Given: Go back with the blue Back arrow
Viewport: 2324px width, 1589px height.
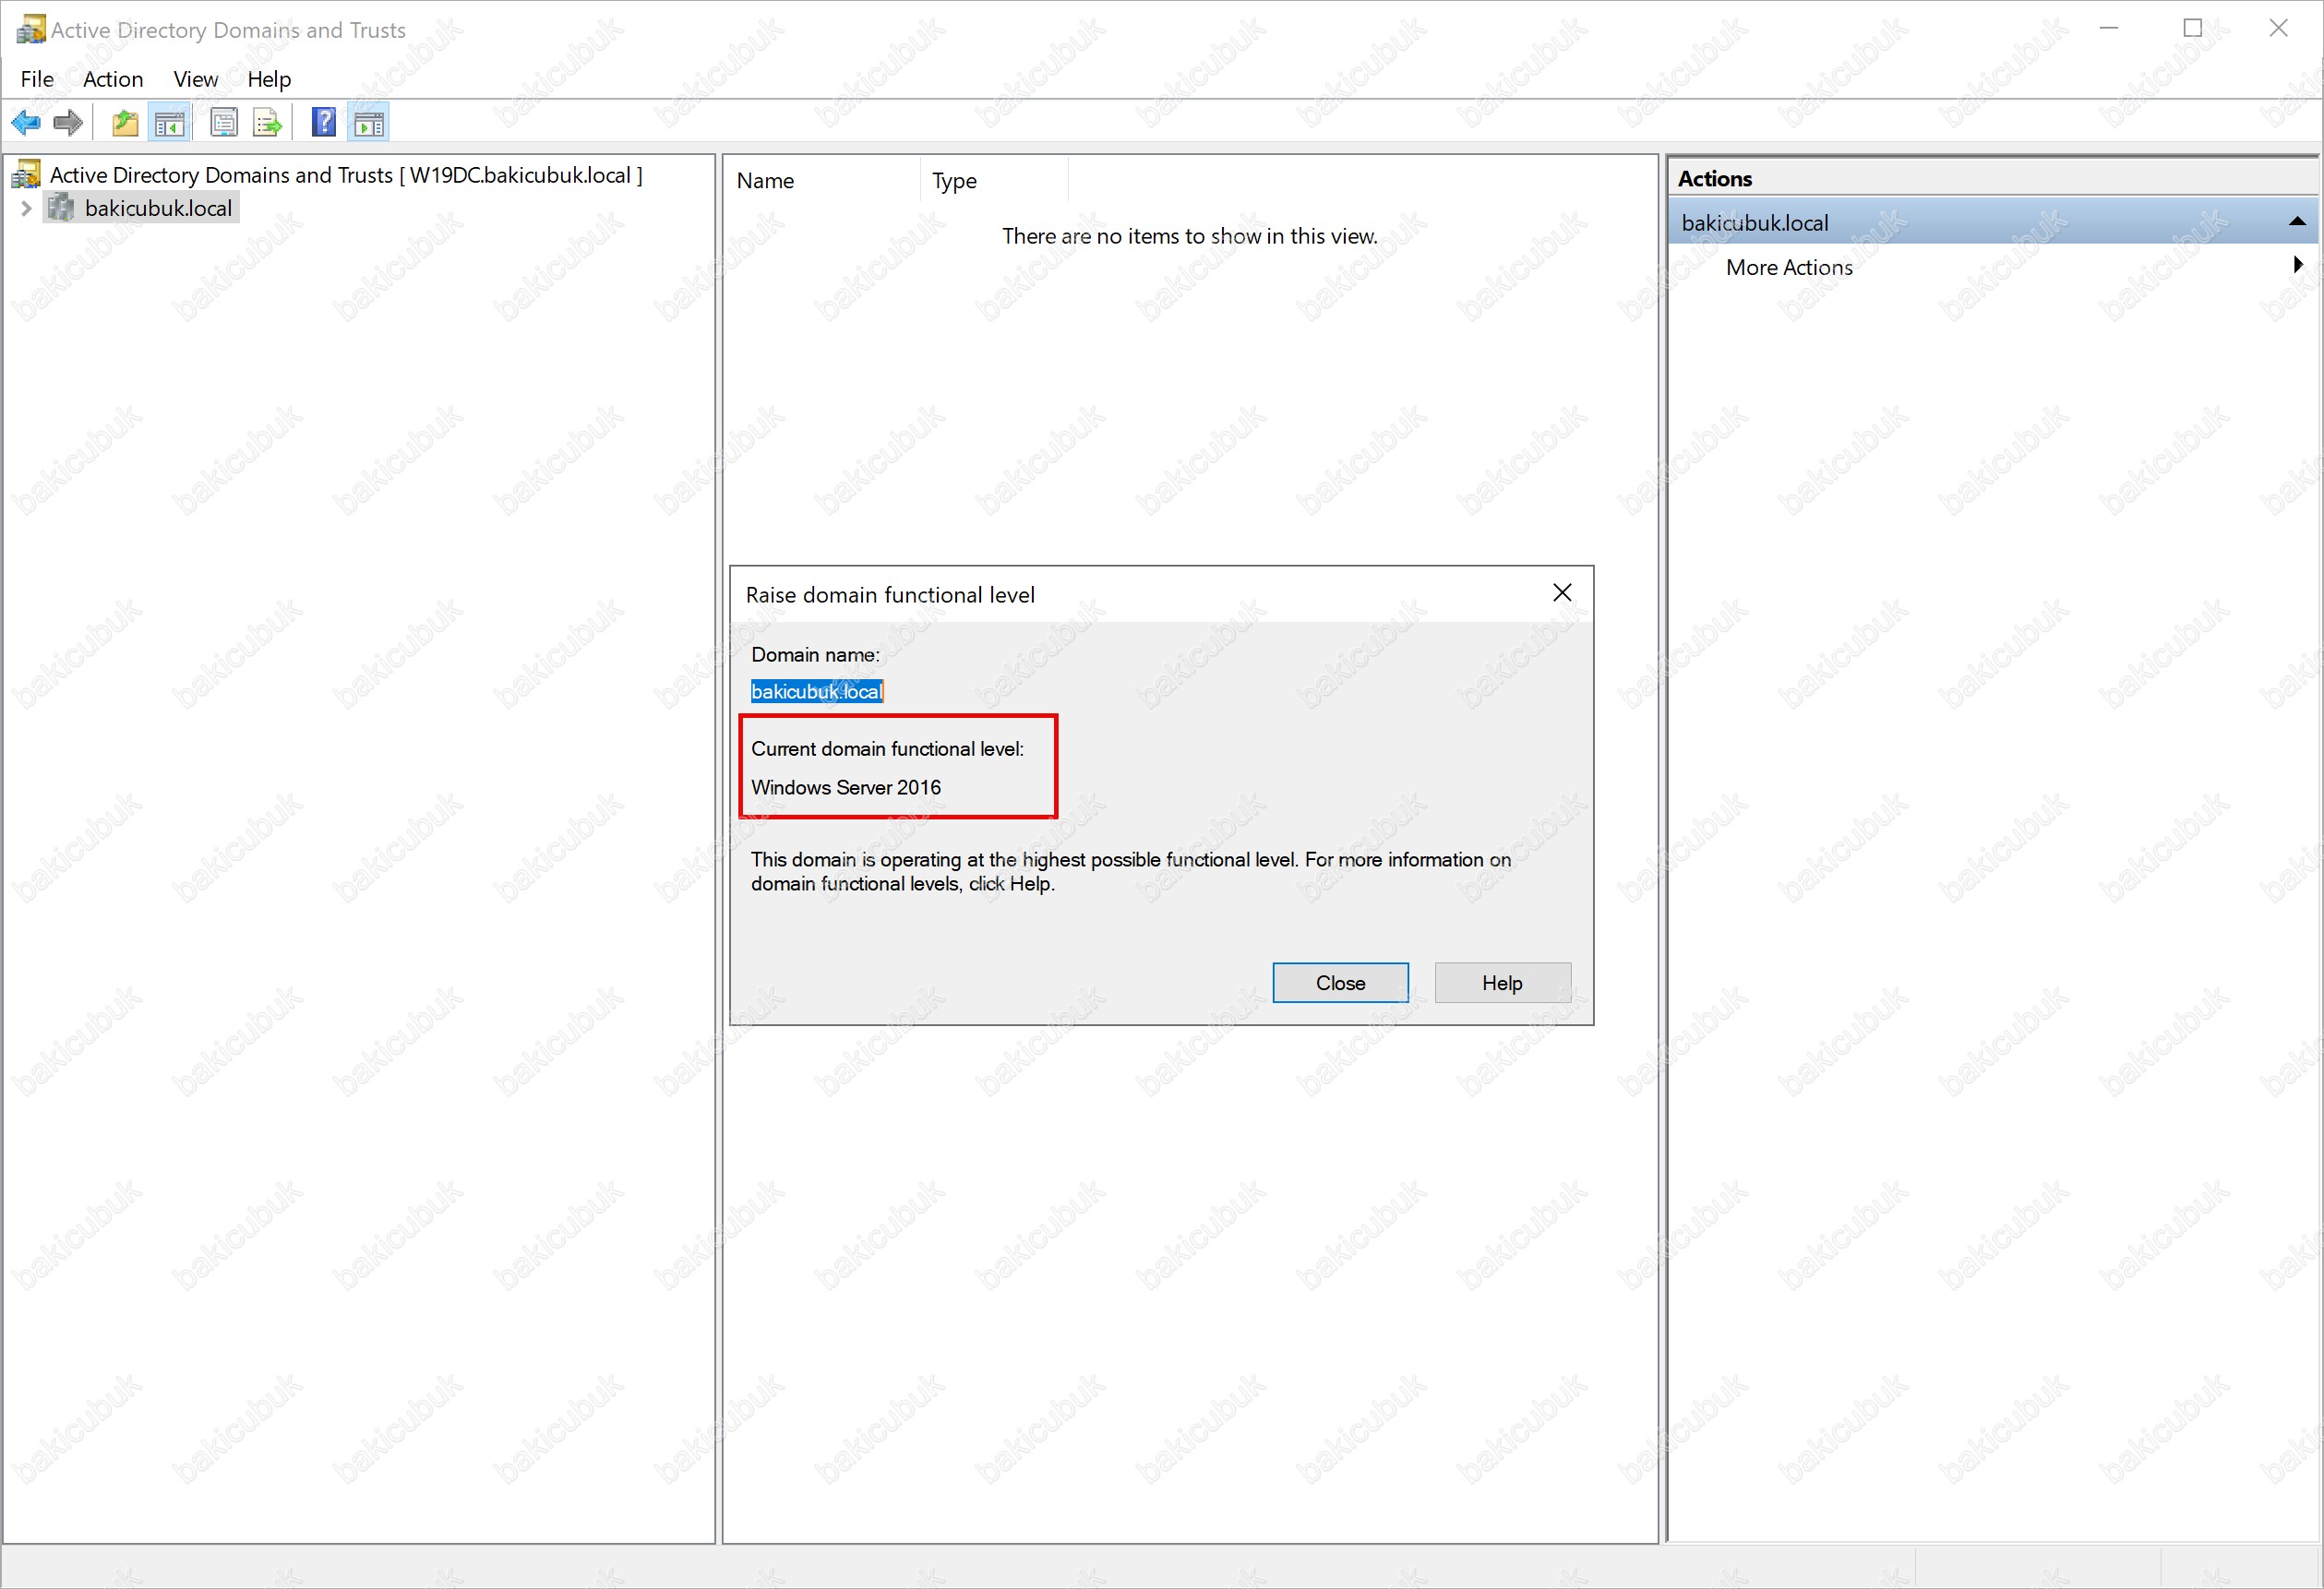Looking at the screenshot, I should pos(26,123).
